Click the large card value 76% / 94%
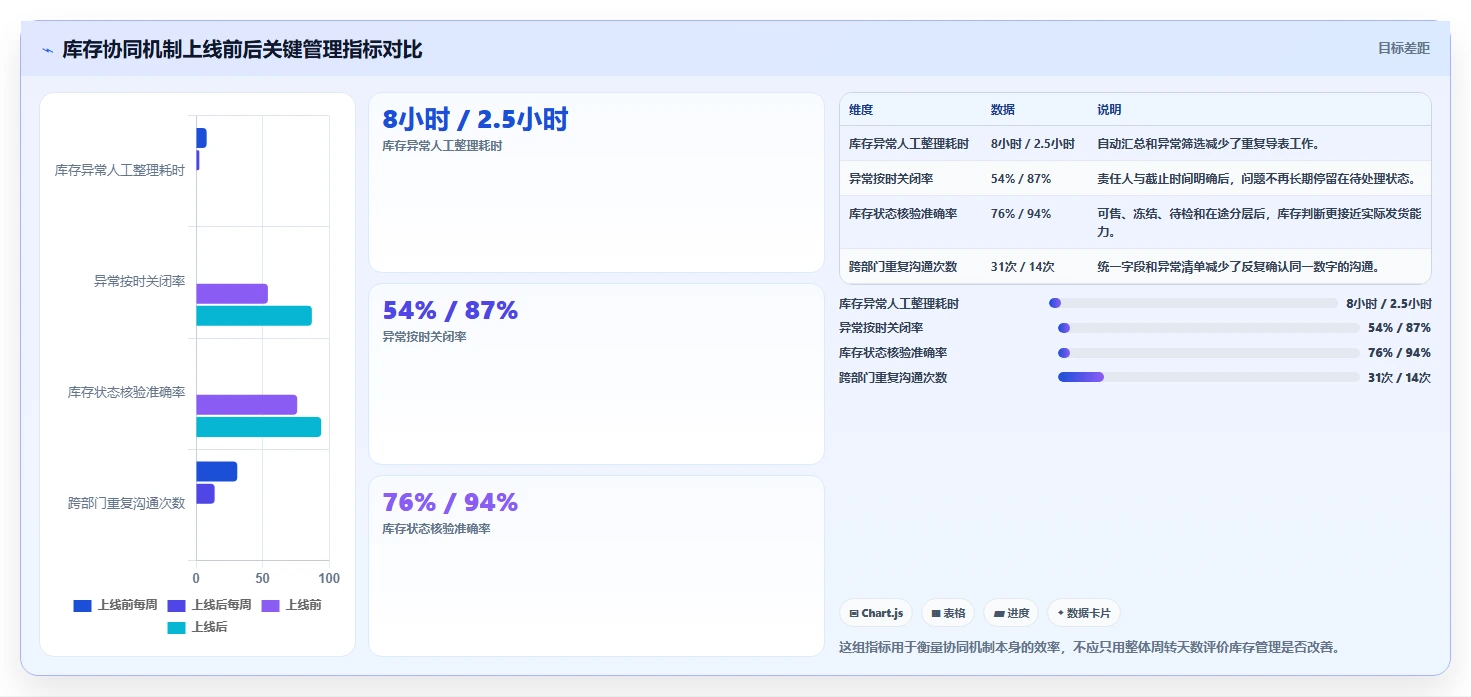Image resolution: width=1471 pixels, height=697 pixels. click(450, 502)
